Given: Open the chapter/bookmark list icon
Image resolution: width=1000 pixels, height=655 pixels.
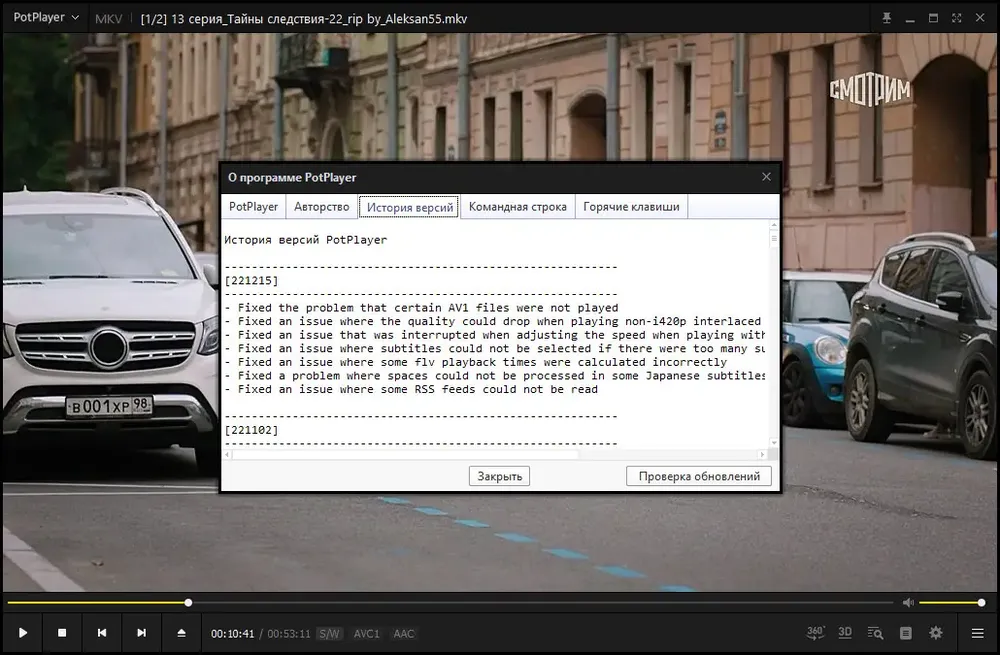Looking at the screenshot, I should click(x=906, y=633).
